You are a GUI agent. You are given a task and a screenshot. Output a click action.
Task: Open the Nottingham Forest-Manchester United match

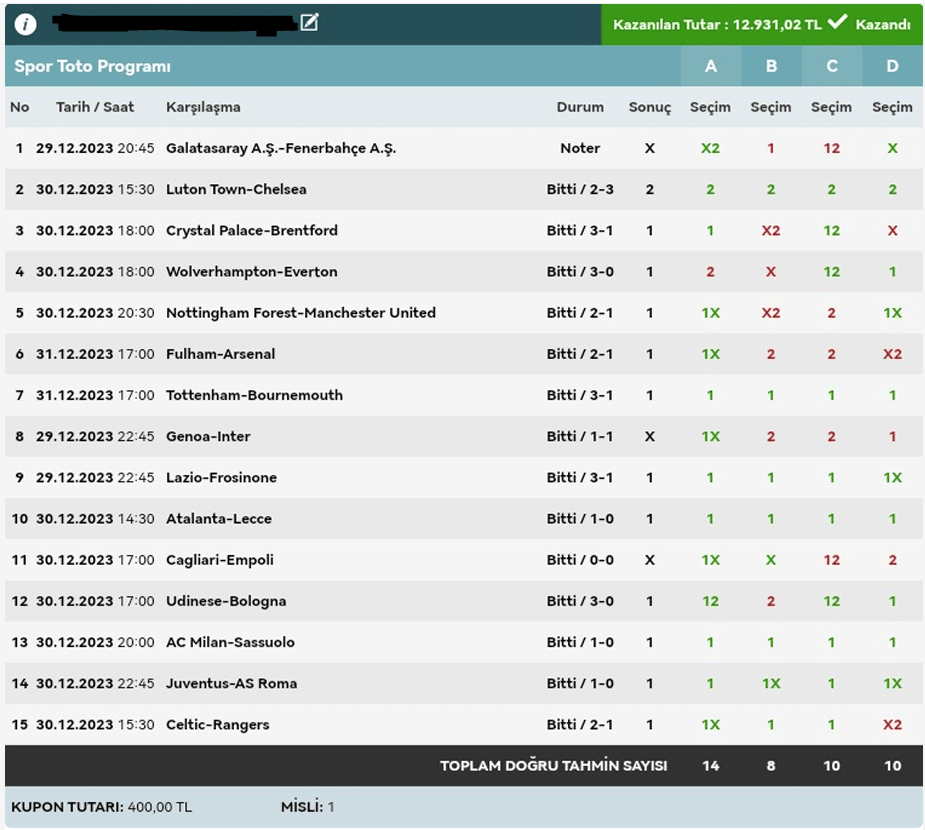(x=301, y=313)
